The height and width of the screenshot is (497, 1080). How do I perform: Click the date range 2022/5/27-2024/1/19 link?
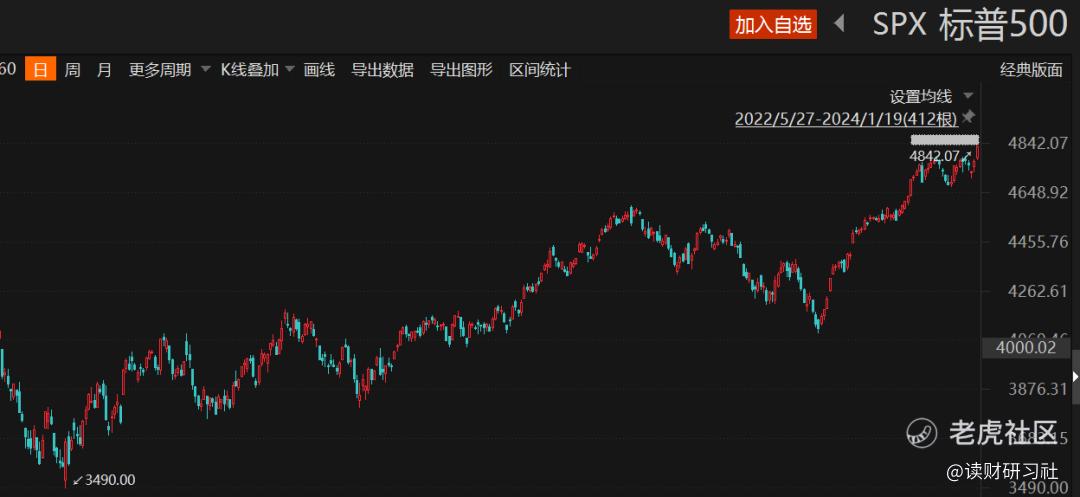846,118
